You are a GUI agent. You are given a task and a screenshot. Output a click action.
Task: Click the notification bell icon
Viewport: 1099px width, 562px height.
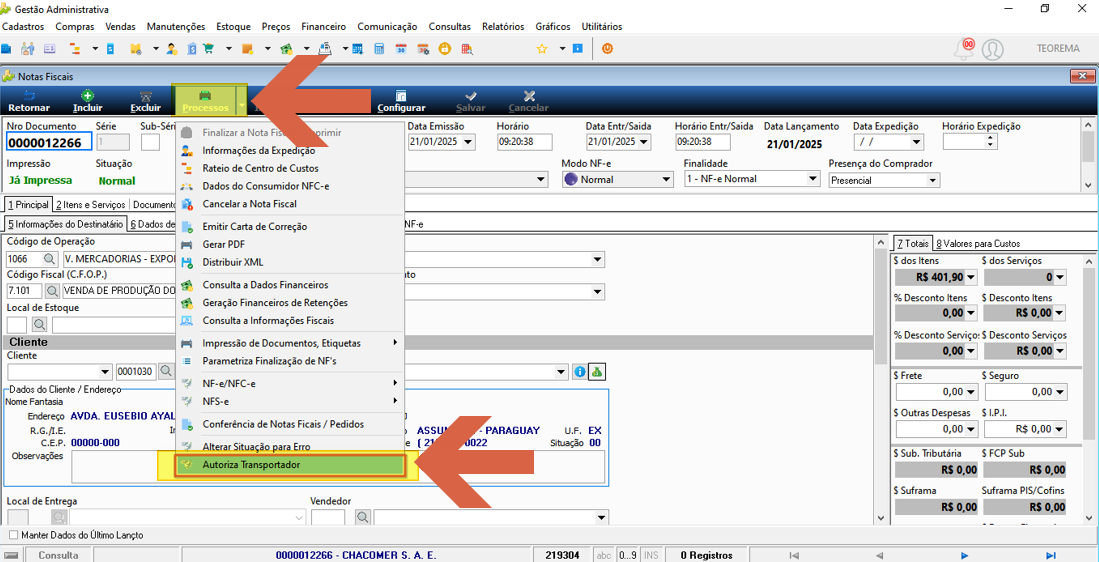point(965,49)
